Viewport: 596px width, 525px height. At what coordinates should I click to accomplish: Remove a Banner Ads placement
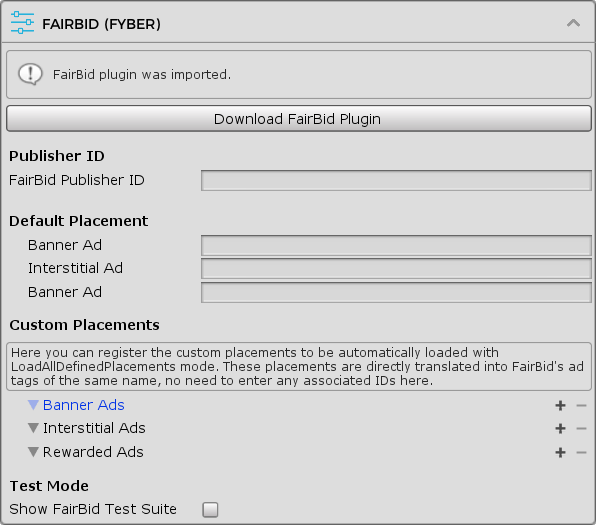pos(581,406)
